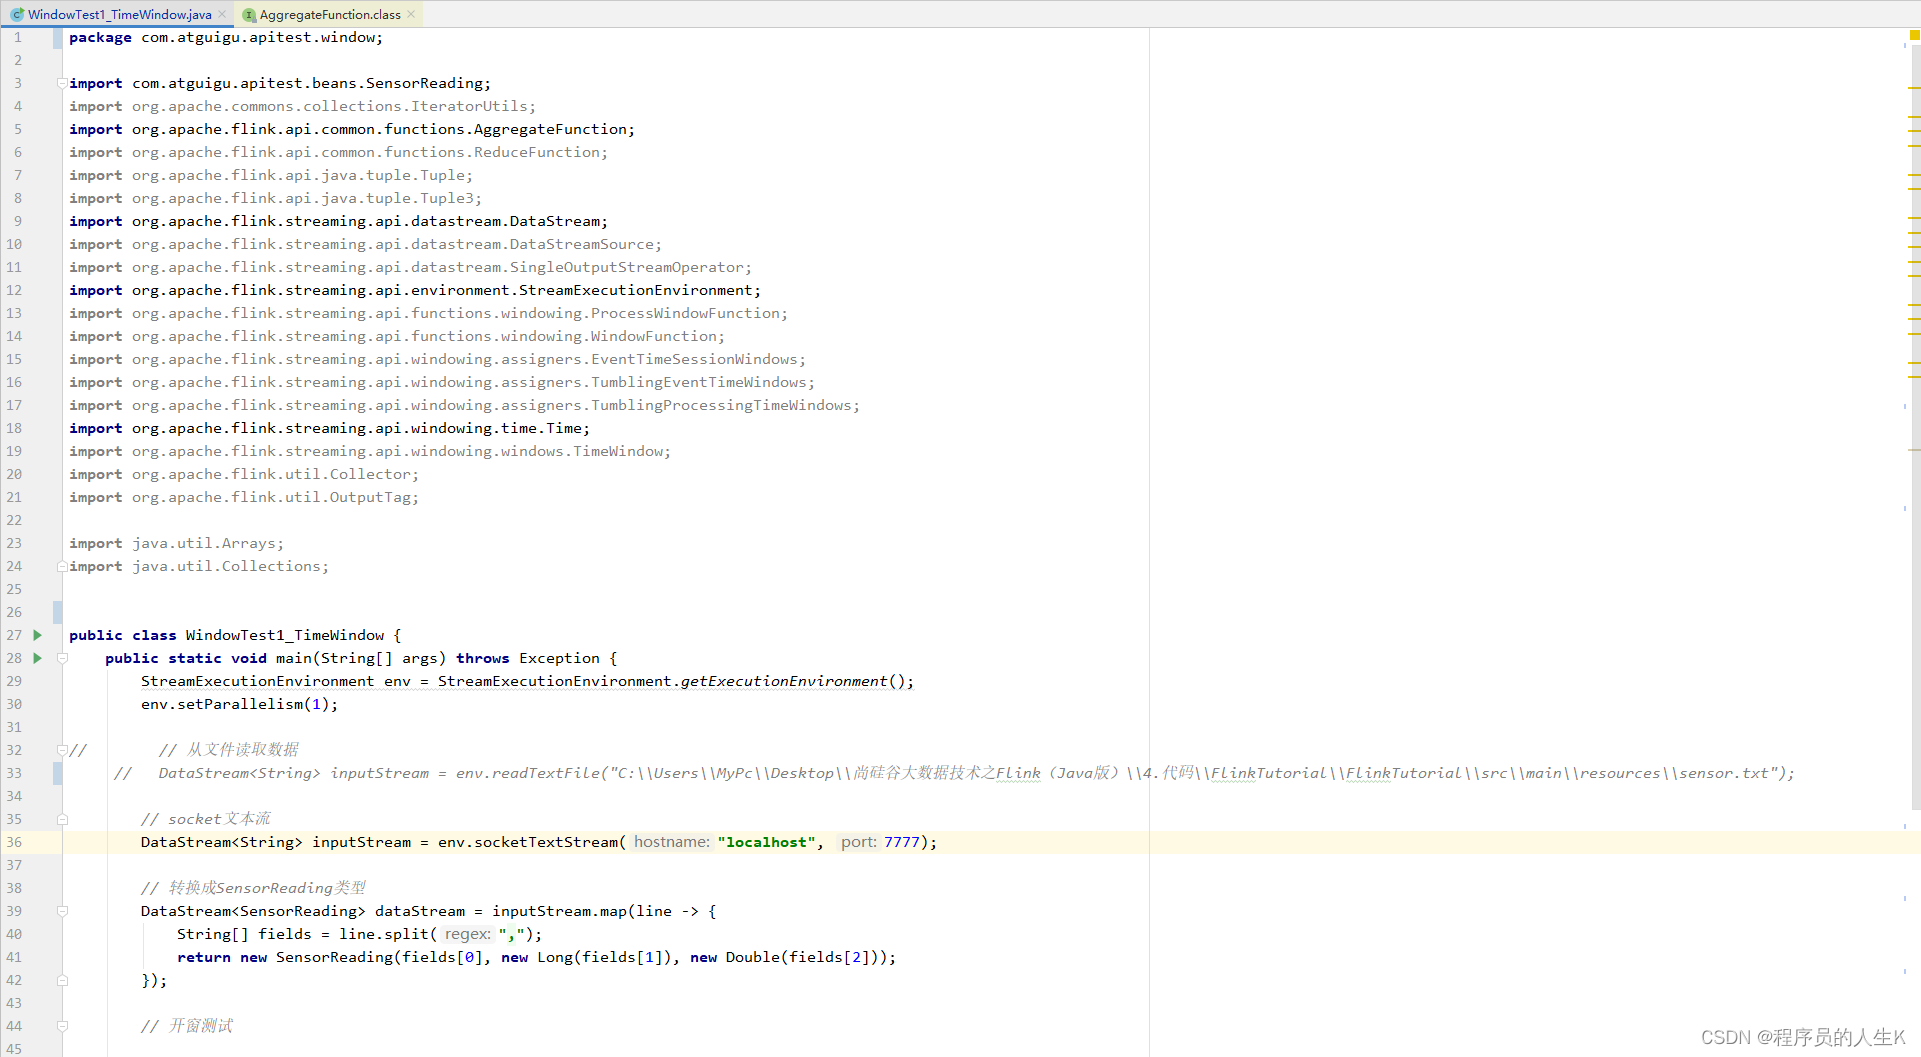
Task: Close the AggregateFunction.class tab
Action: click(x=411, y=14)
